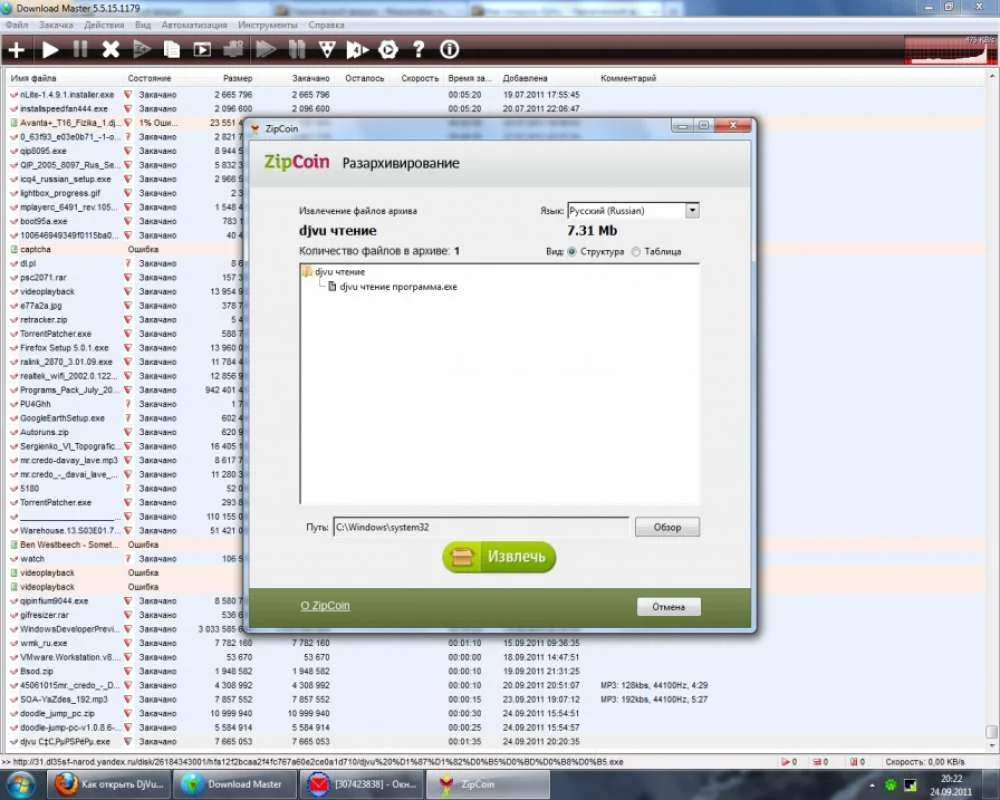Click the video preview toolbar icon

pos(202,50)
